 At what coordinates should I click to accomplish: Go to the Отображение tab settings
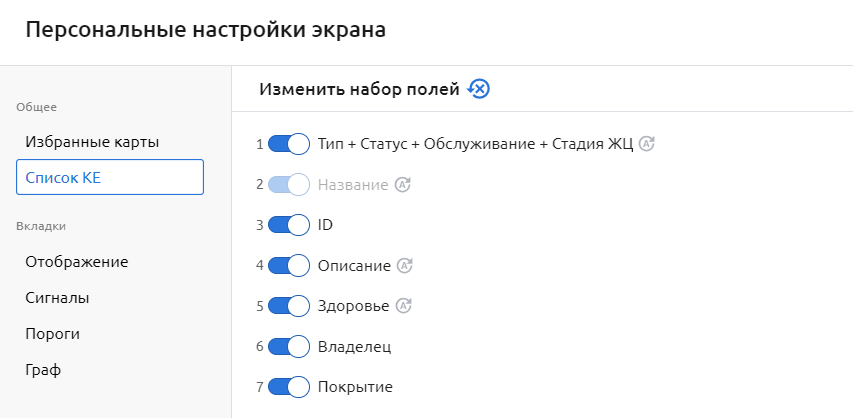click(x=77, y=262)
